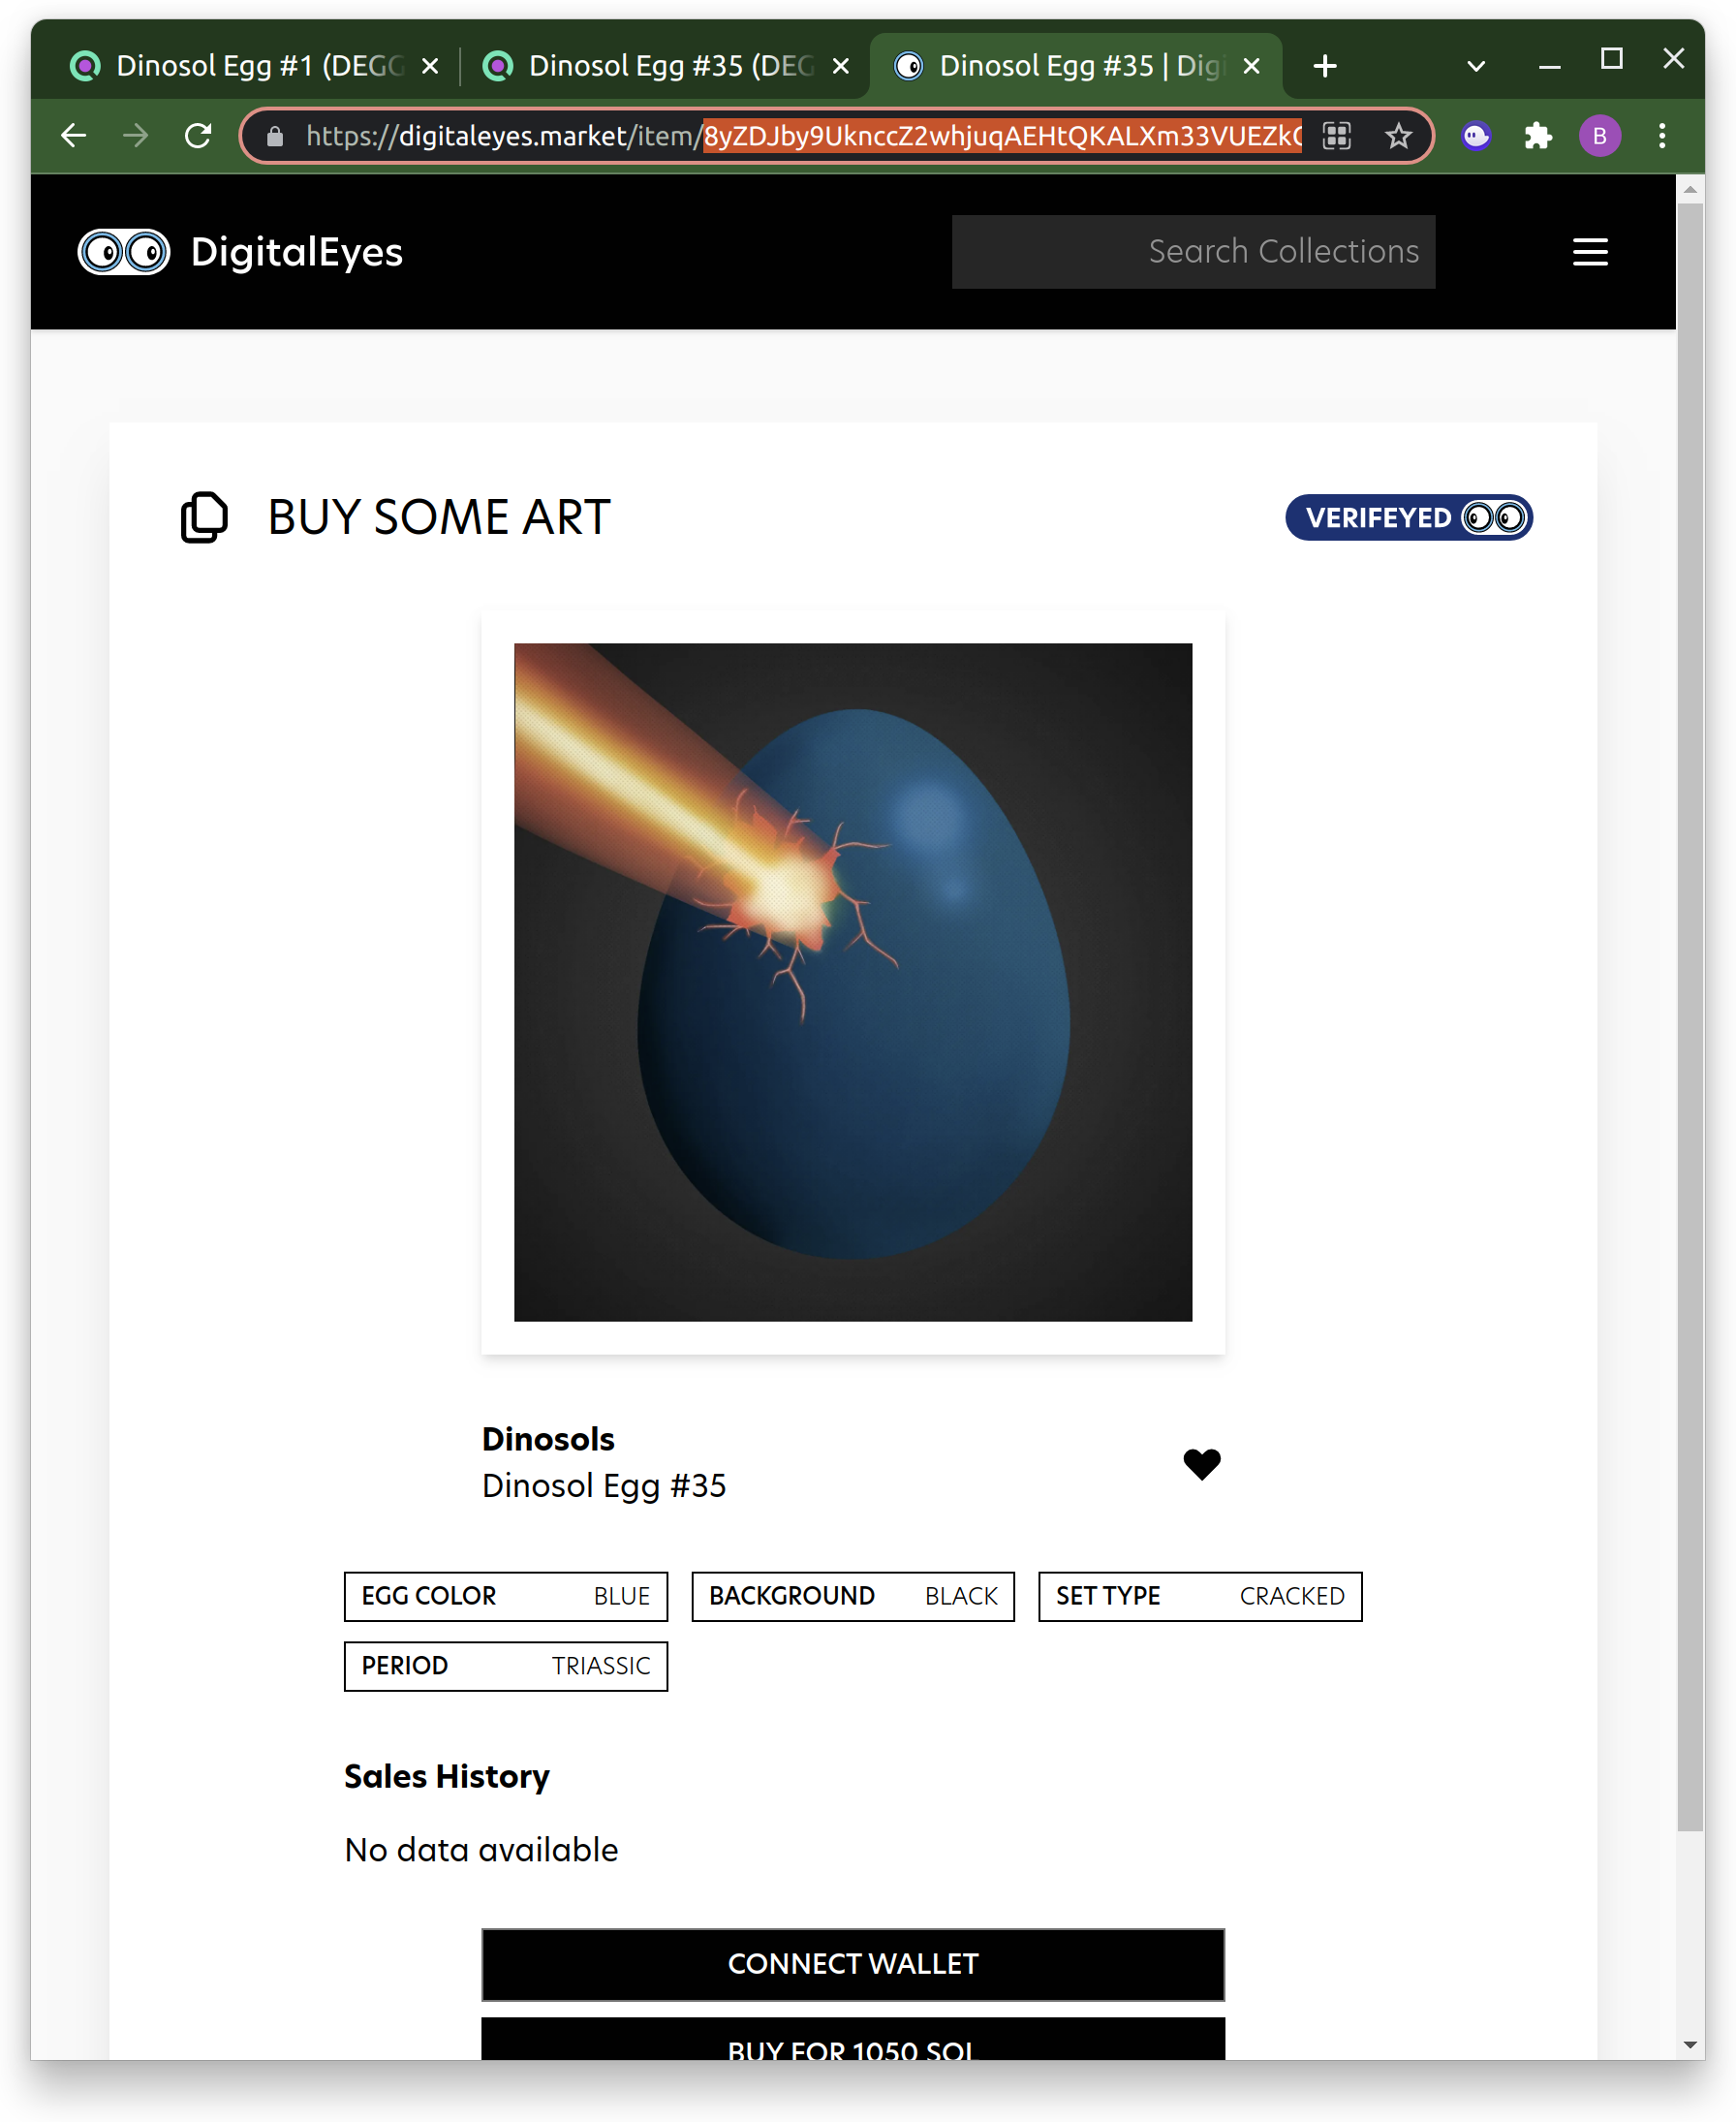Click the Dinosol egg artwork image

pyautogui.click(x=853, y=982)
